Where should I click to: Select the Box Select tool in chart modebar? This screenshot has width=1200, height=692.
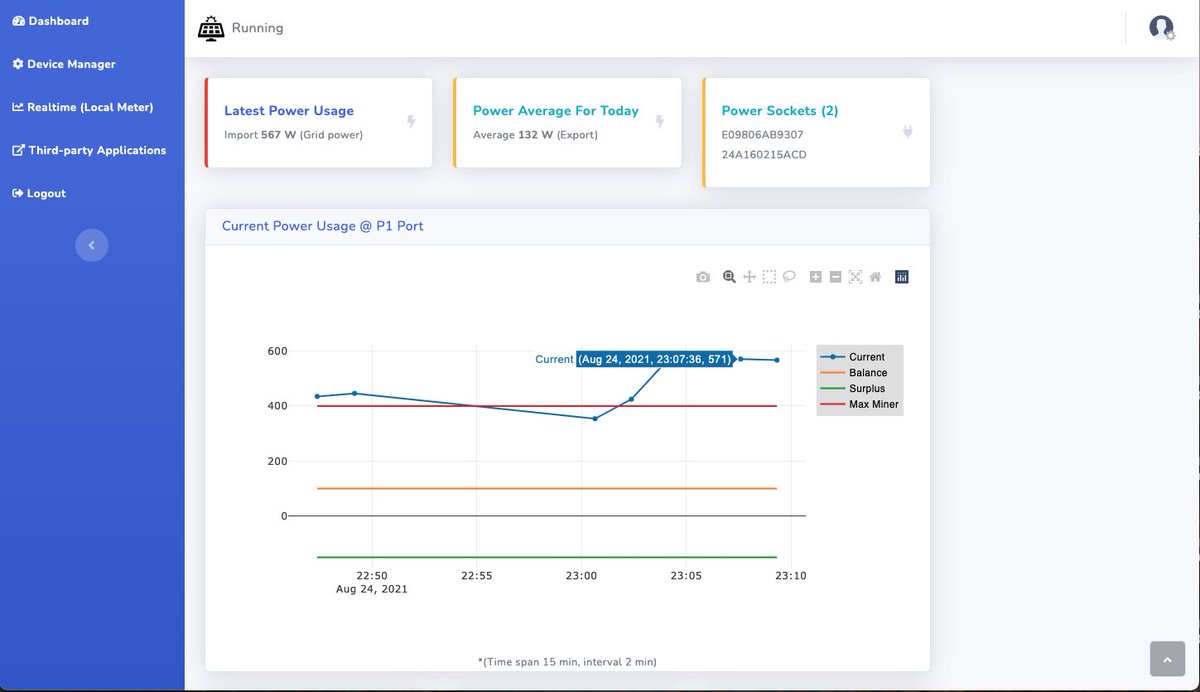pos(769,277)
